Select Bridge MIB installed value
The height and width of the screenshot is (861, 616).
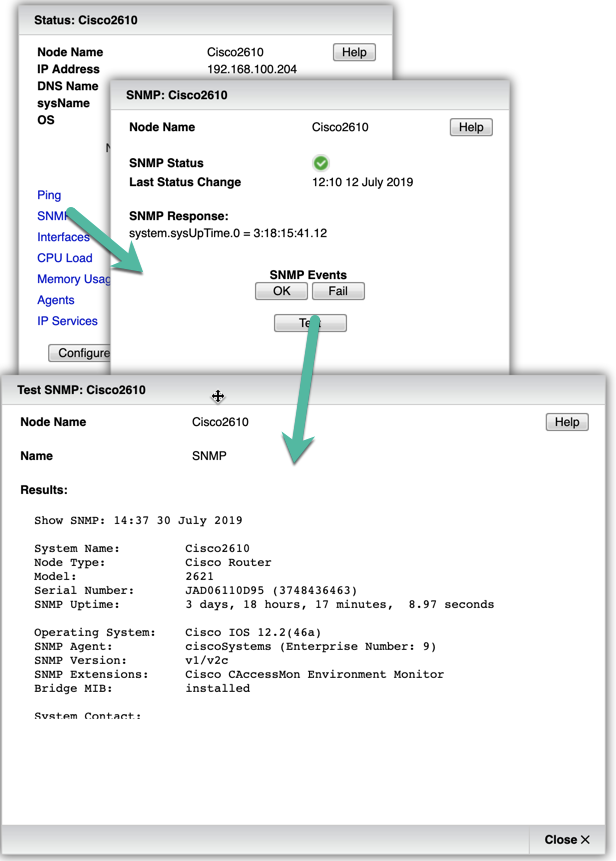(217, 689)
